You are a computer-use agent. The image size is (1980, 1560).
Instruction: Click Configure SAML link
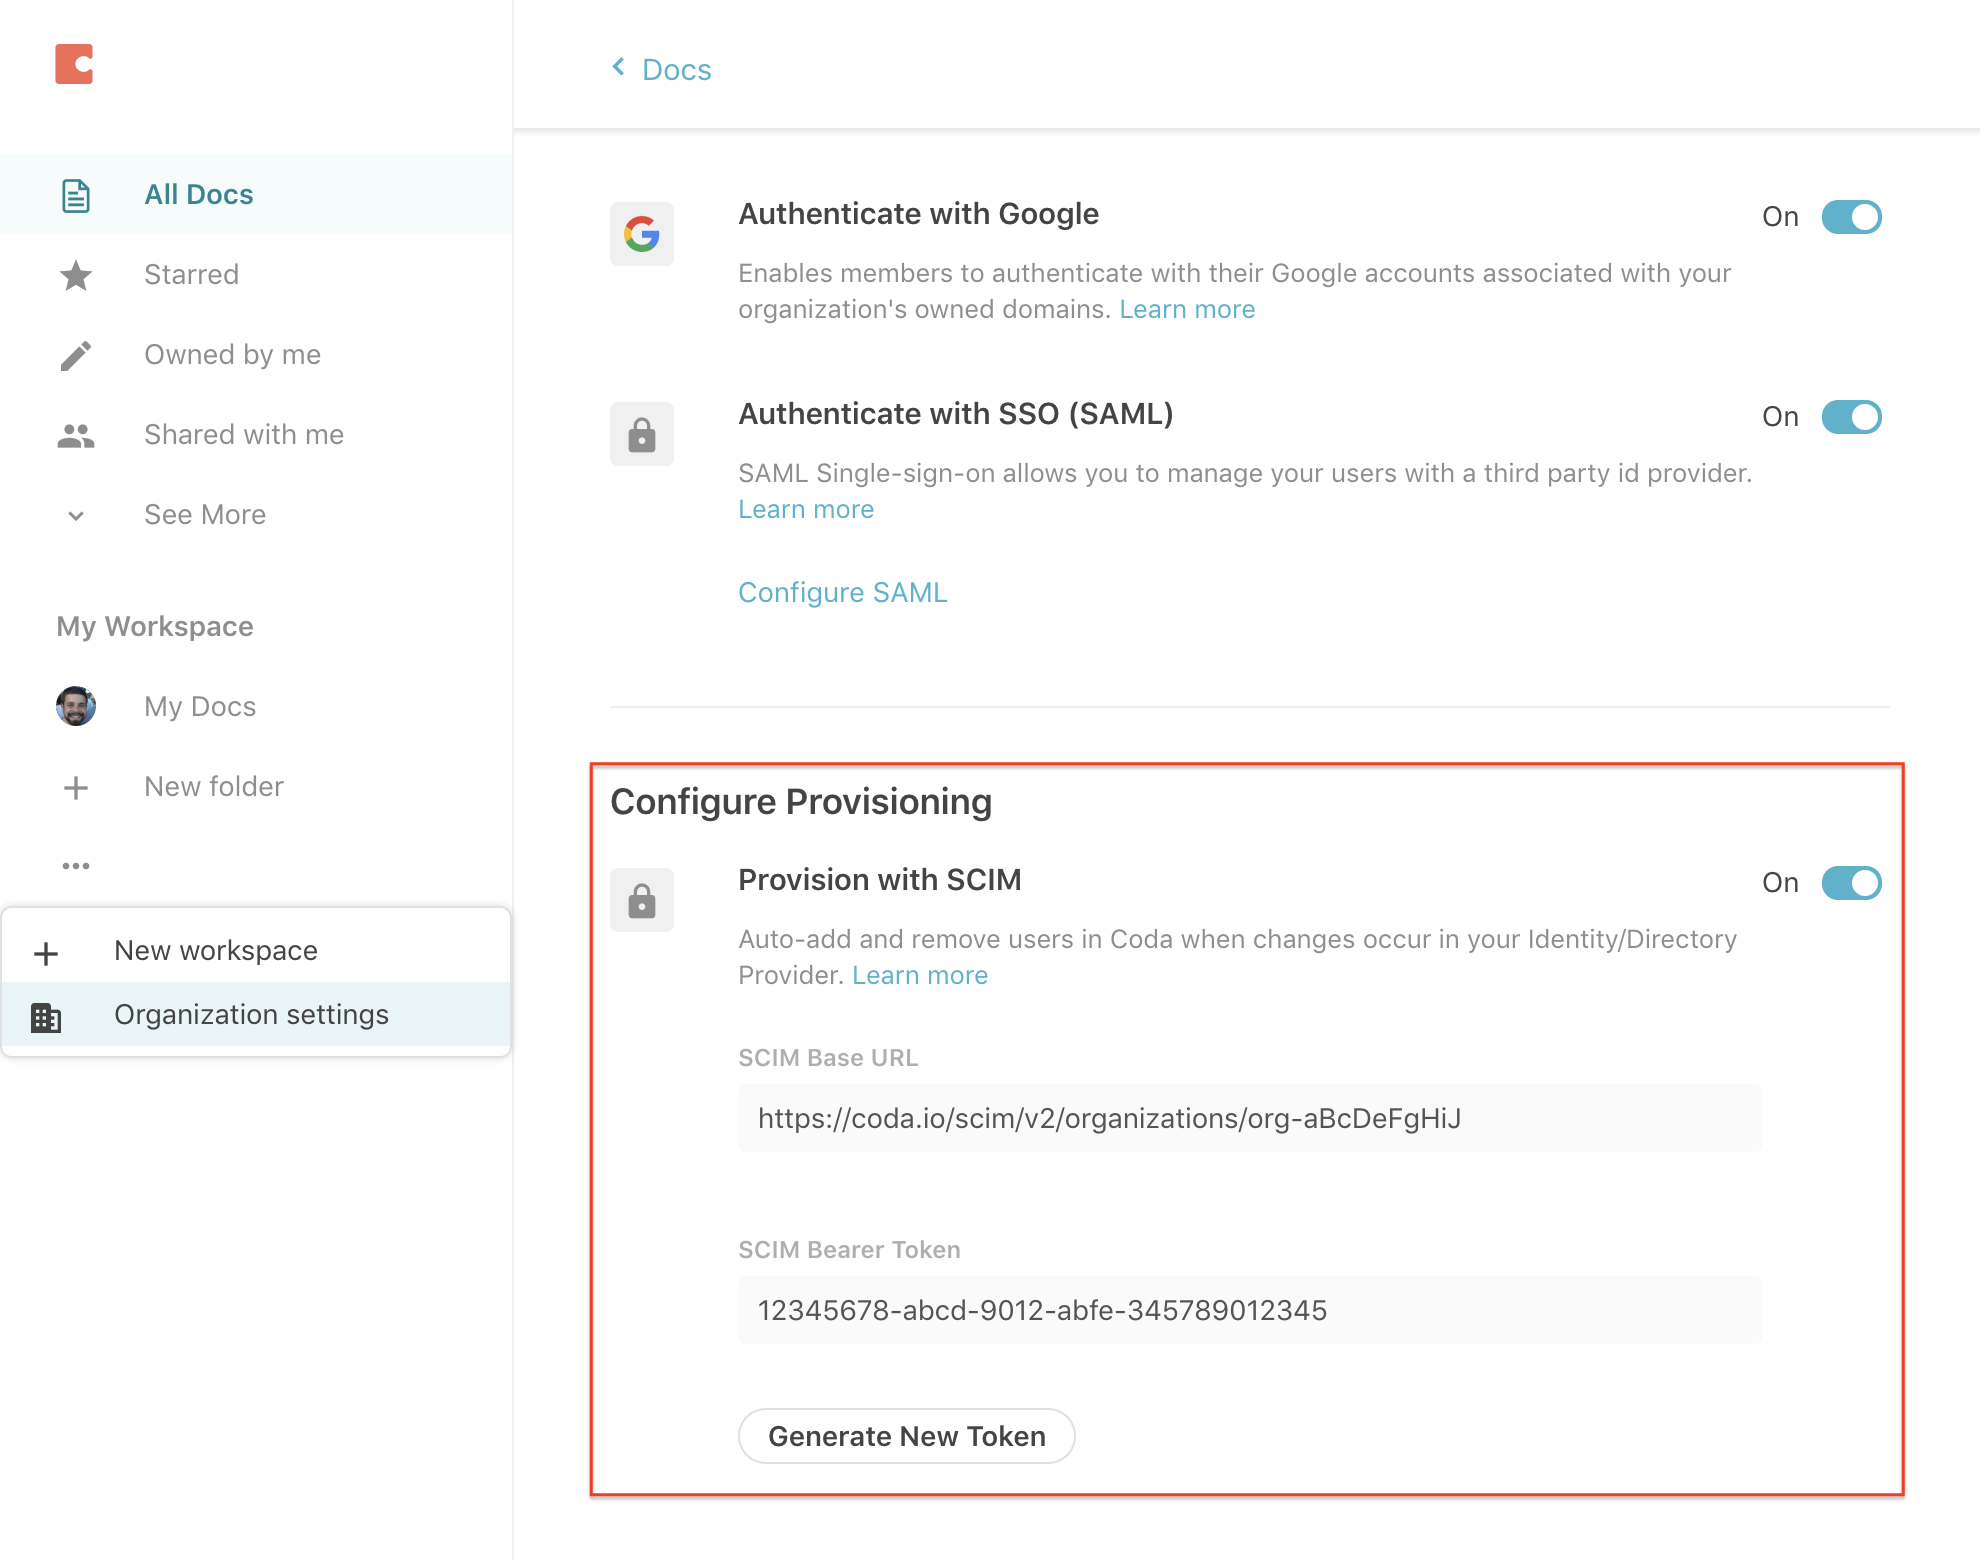pos(844,591)
